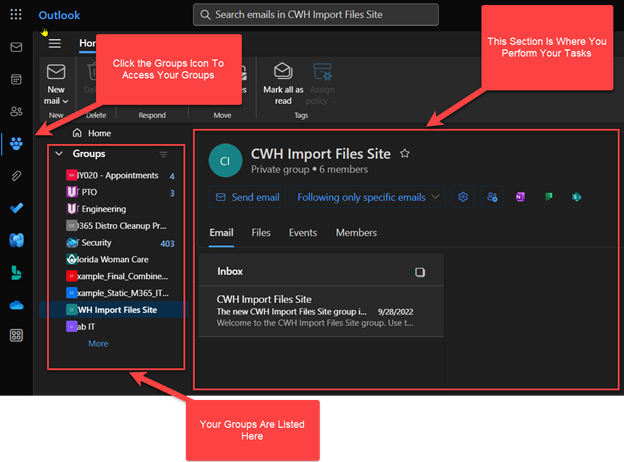This screenshot has width=624, height=462.
Task: Open the CWH Import Files Site welcome email
Action: pos(321,311)
